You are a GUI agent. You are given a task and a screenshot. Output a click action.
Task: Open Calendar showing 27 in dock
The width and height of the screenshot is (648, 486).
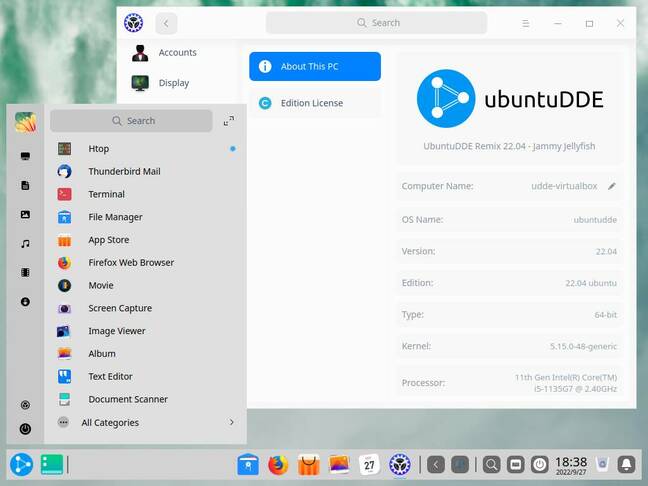click(369, 465)
